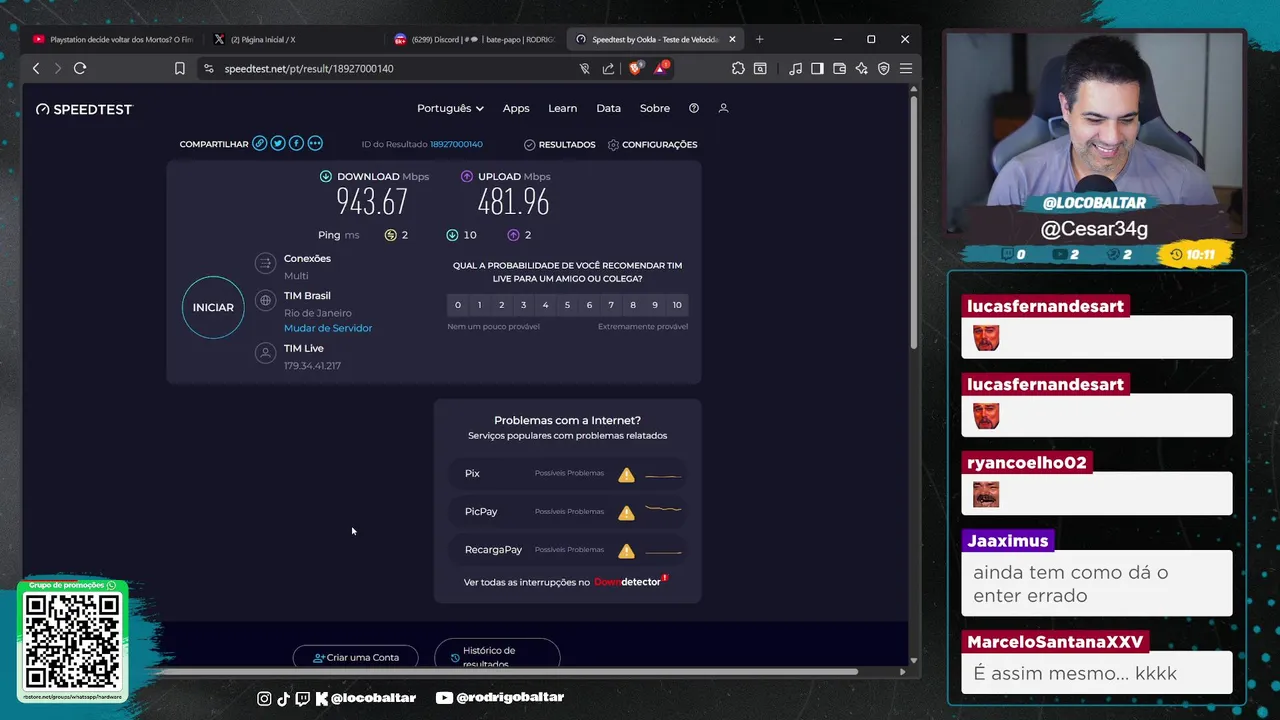
Task: Share result on Facebook icon
Action: point(296,143)
